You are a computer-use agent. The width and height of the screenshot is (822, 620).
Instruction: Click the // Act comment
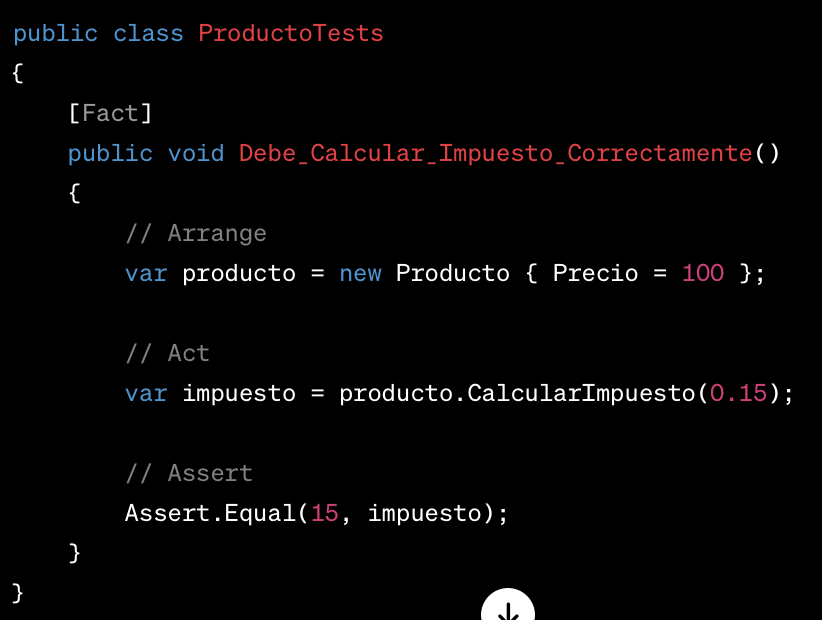click(x=167, y=353)
